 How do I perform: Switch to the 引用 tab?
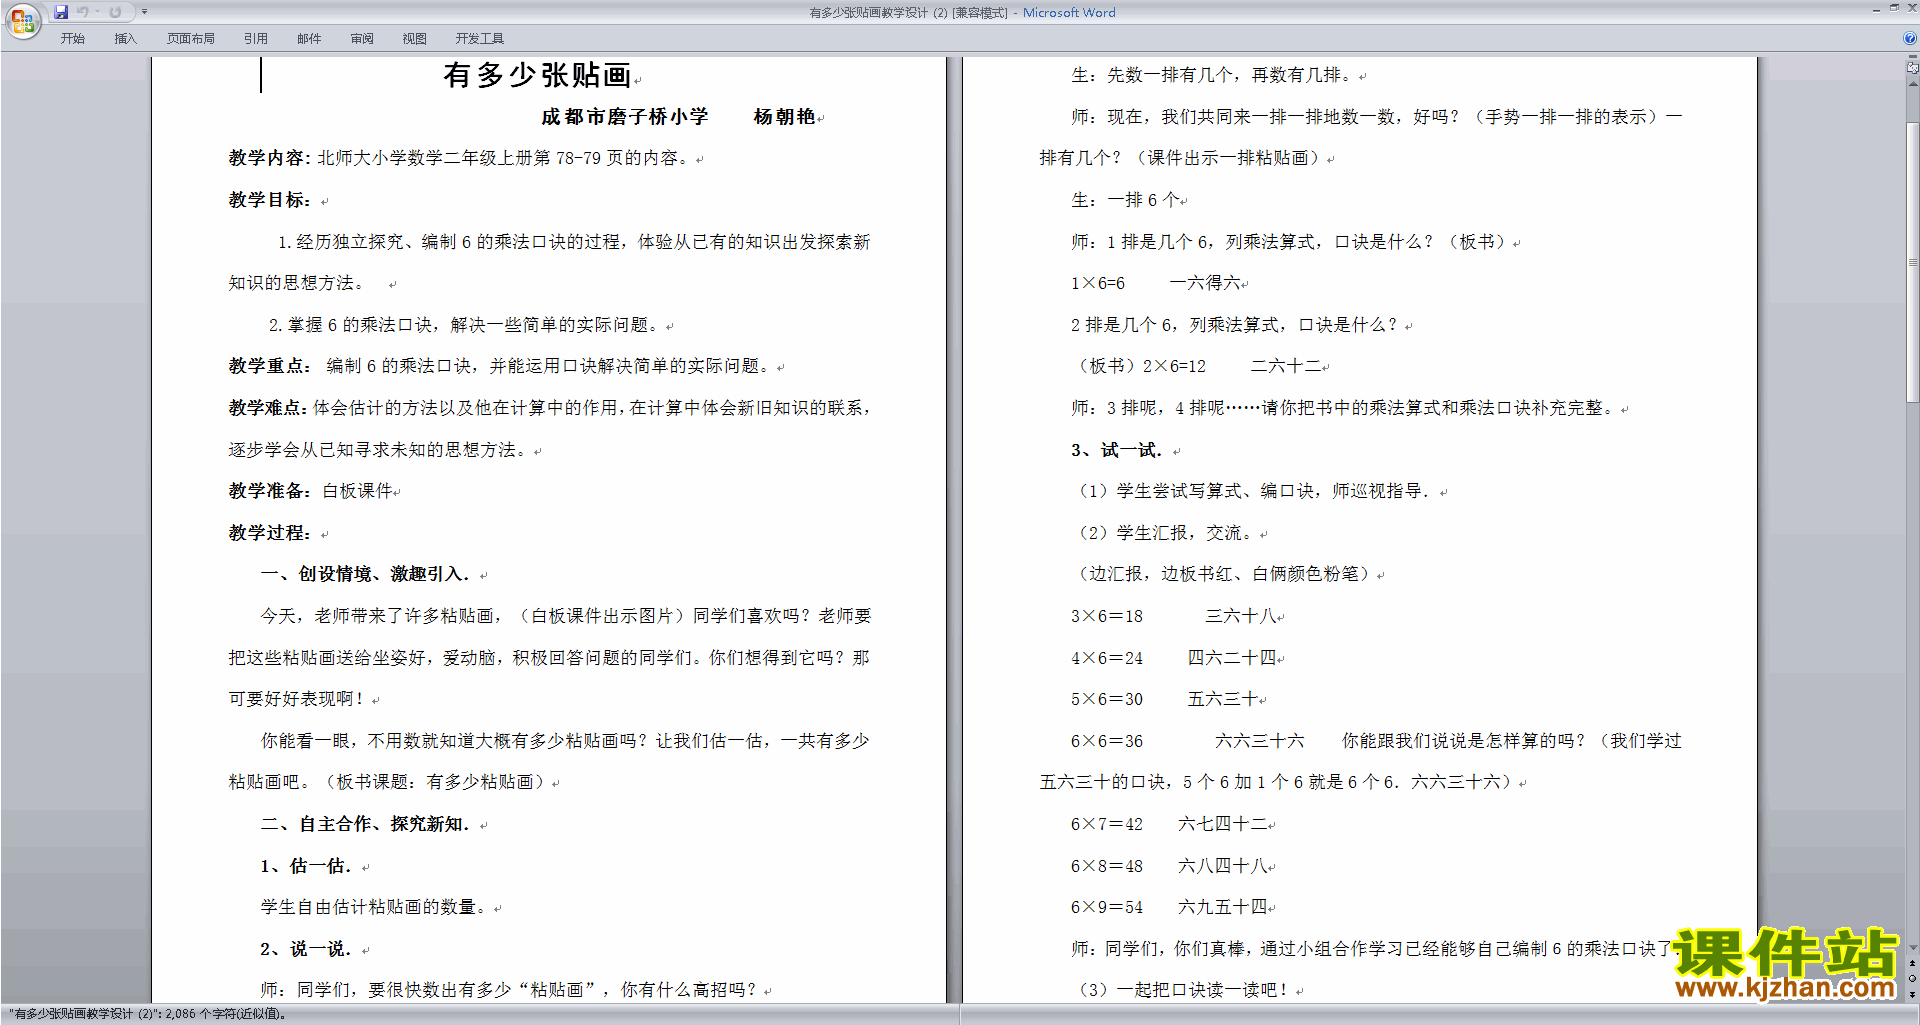(256, 39)
